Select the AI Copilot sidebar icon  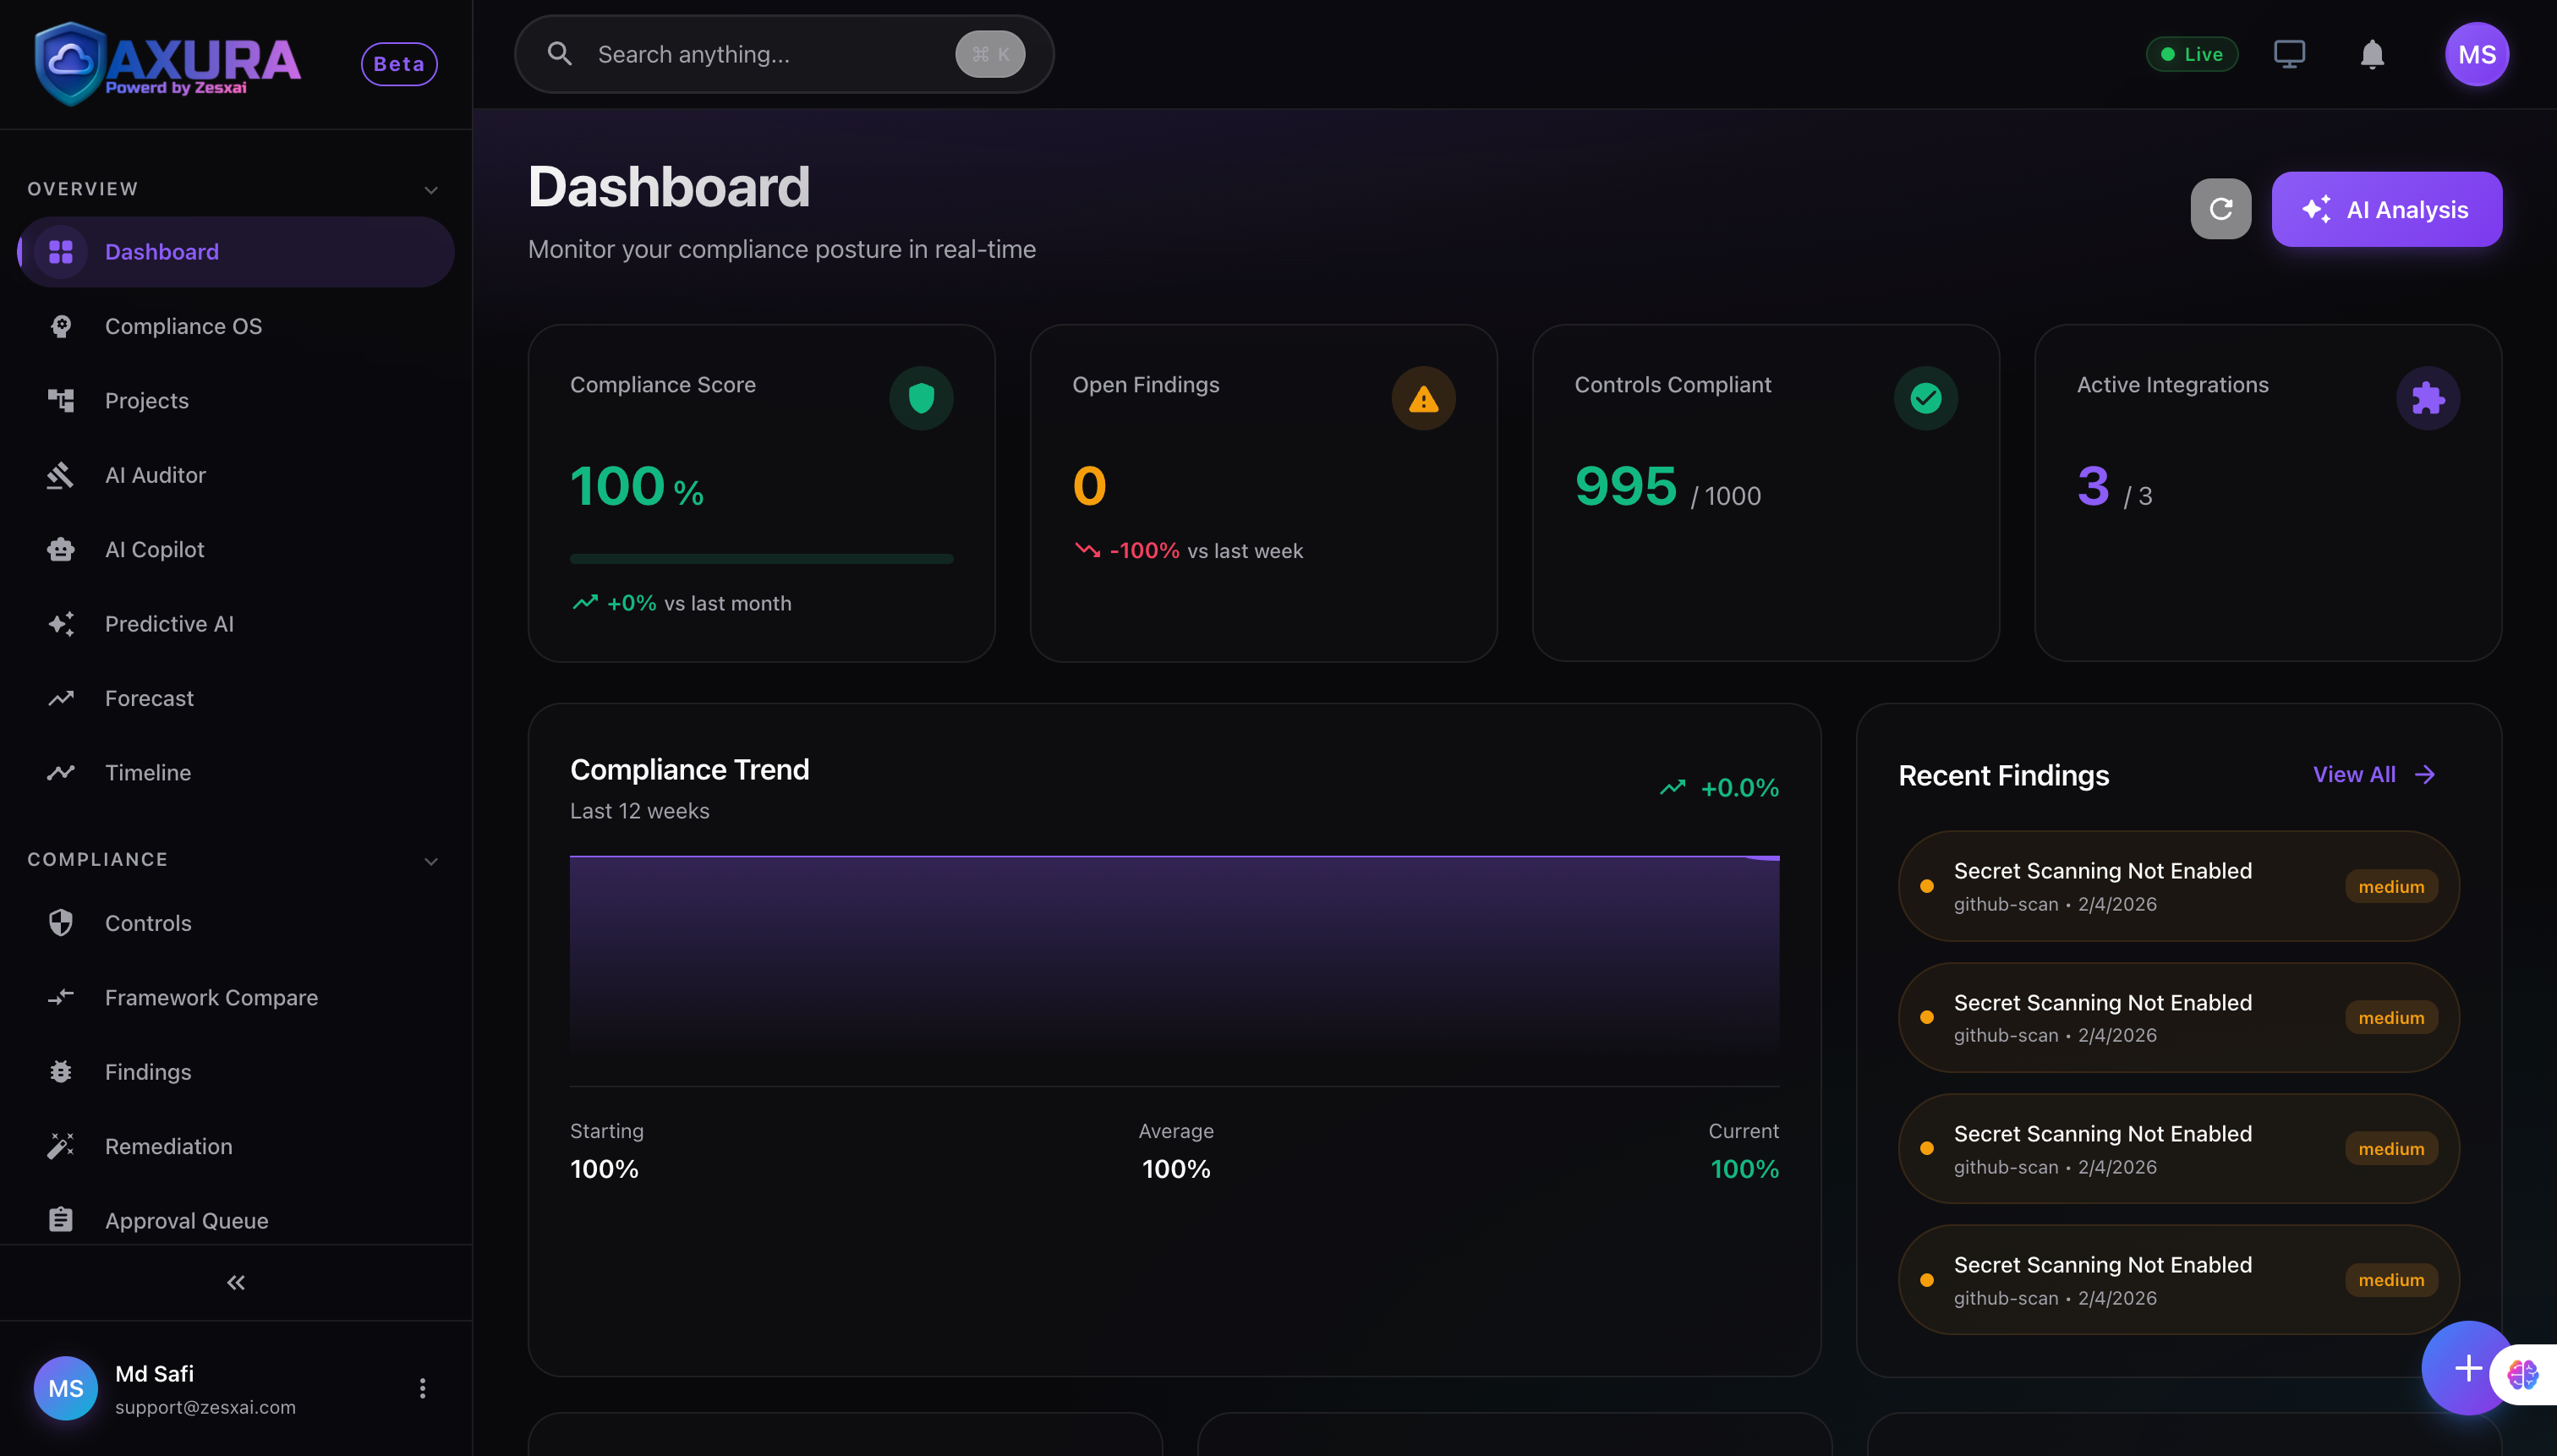pyautogui.click(x=61, y=549)
